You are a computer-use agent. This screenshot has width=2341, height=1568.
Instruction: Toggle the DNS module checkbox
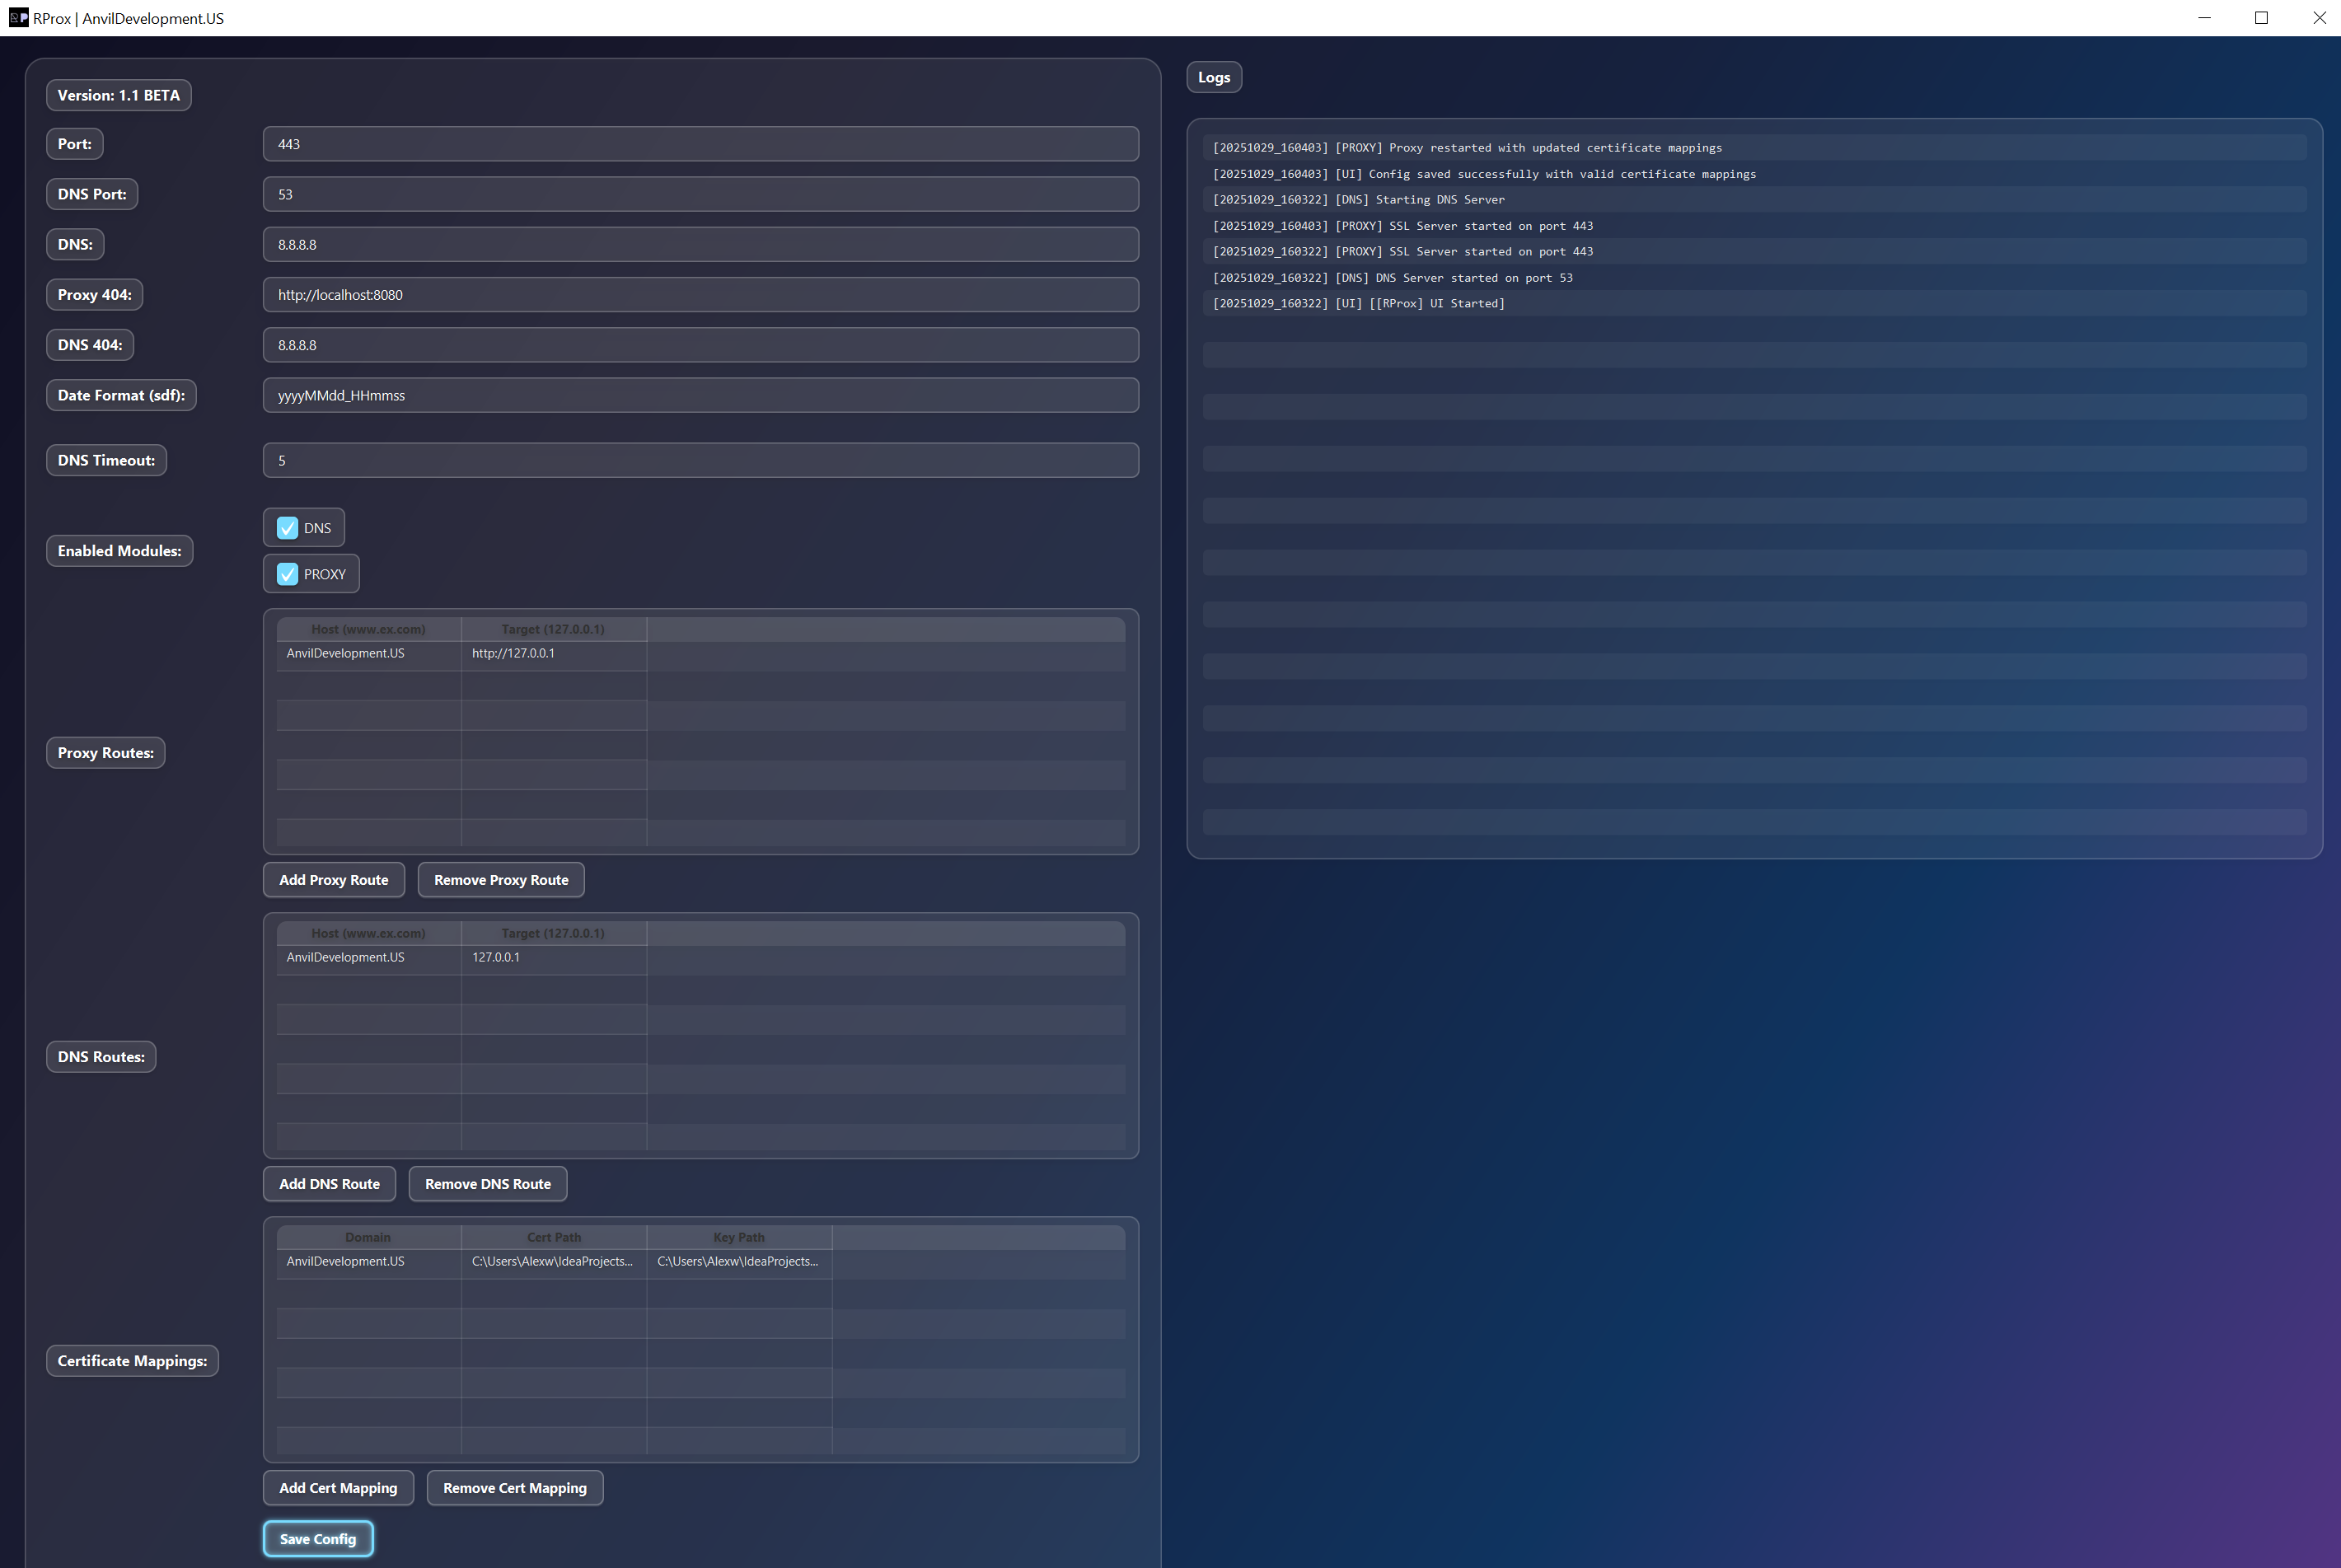click(287, 528)
